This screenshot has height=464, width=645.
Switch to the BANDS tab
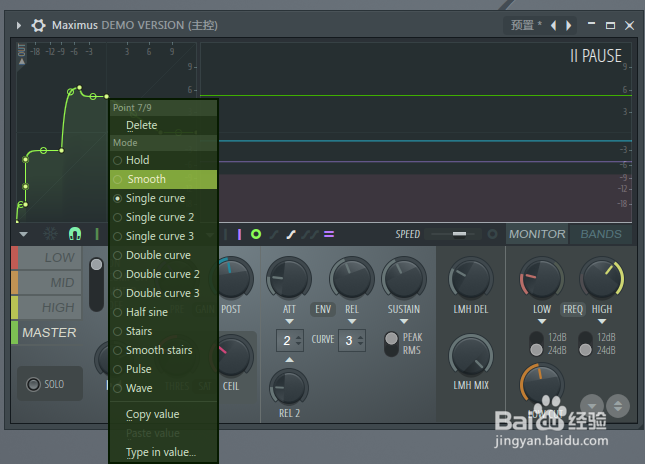click(601, 234)
